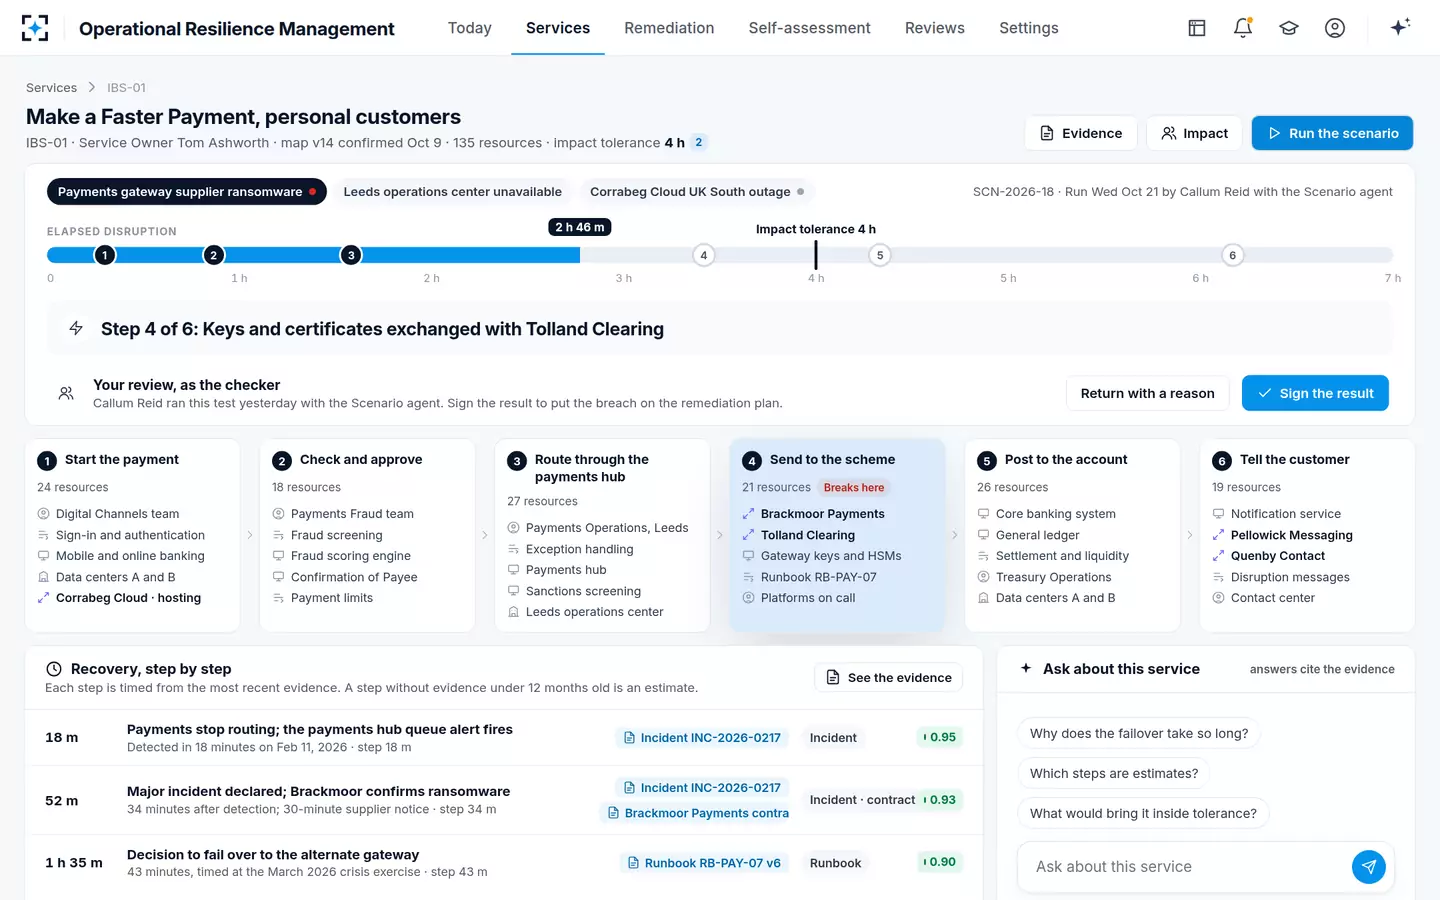Open the Runbook RB-PAY-07 v6 evidence link
This screenshot has height=900, width=1440.
704,863
